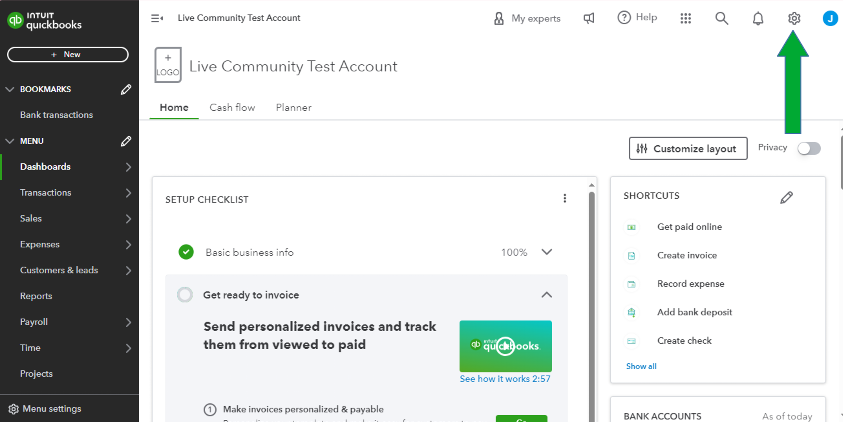Open the apps grid icon
Image resolution: width=843 pixels, height=422 pixels.
pos(685,18)
